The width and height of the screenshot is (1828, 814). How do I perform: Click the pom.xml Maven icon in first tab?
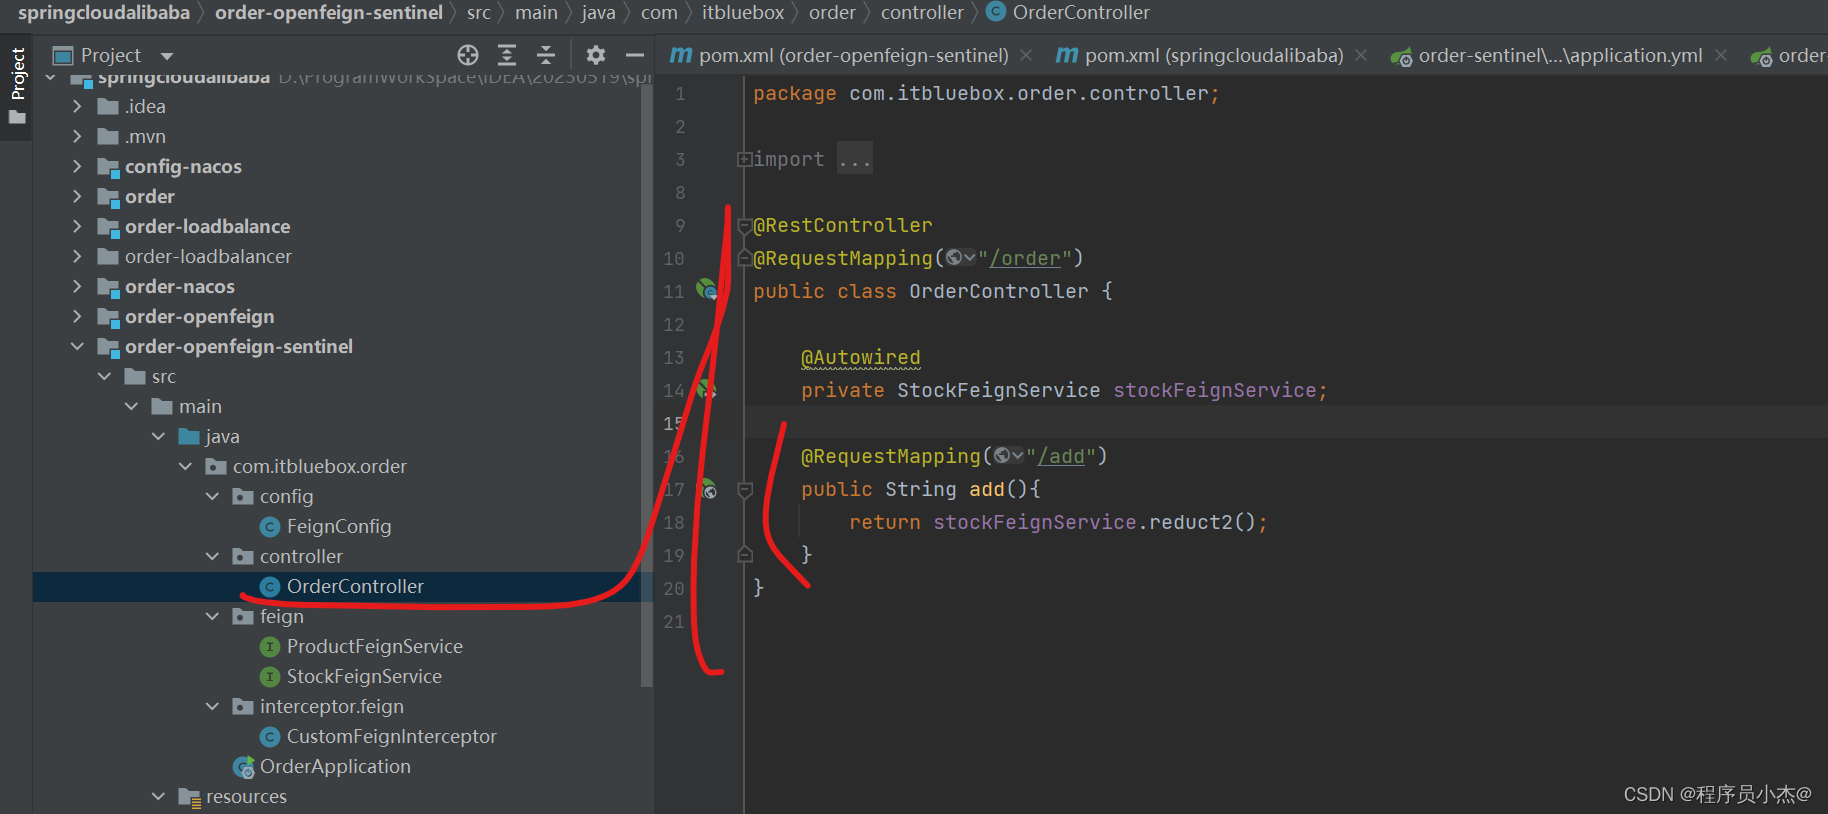point(681,56)
